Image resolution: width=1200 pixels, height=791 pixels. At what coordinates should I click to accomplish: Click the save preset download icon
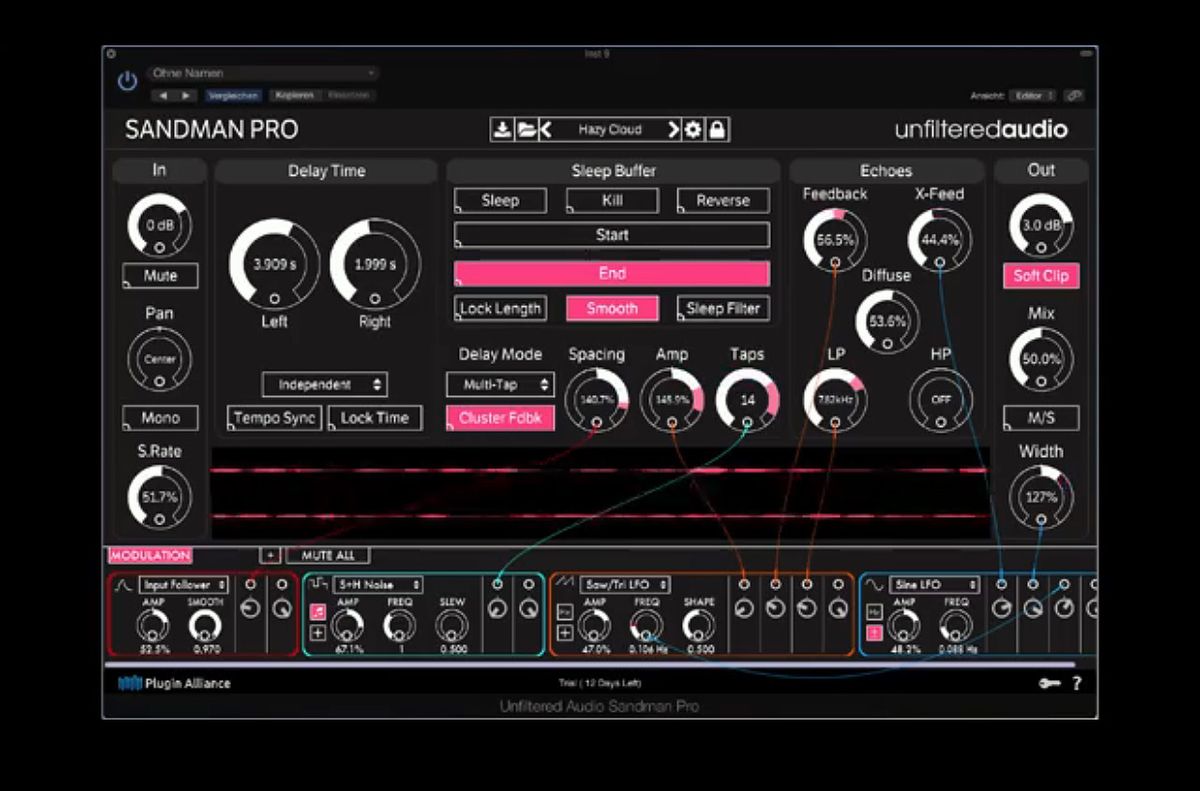(502, 130)
